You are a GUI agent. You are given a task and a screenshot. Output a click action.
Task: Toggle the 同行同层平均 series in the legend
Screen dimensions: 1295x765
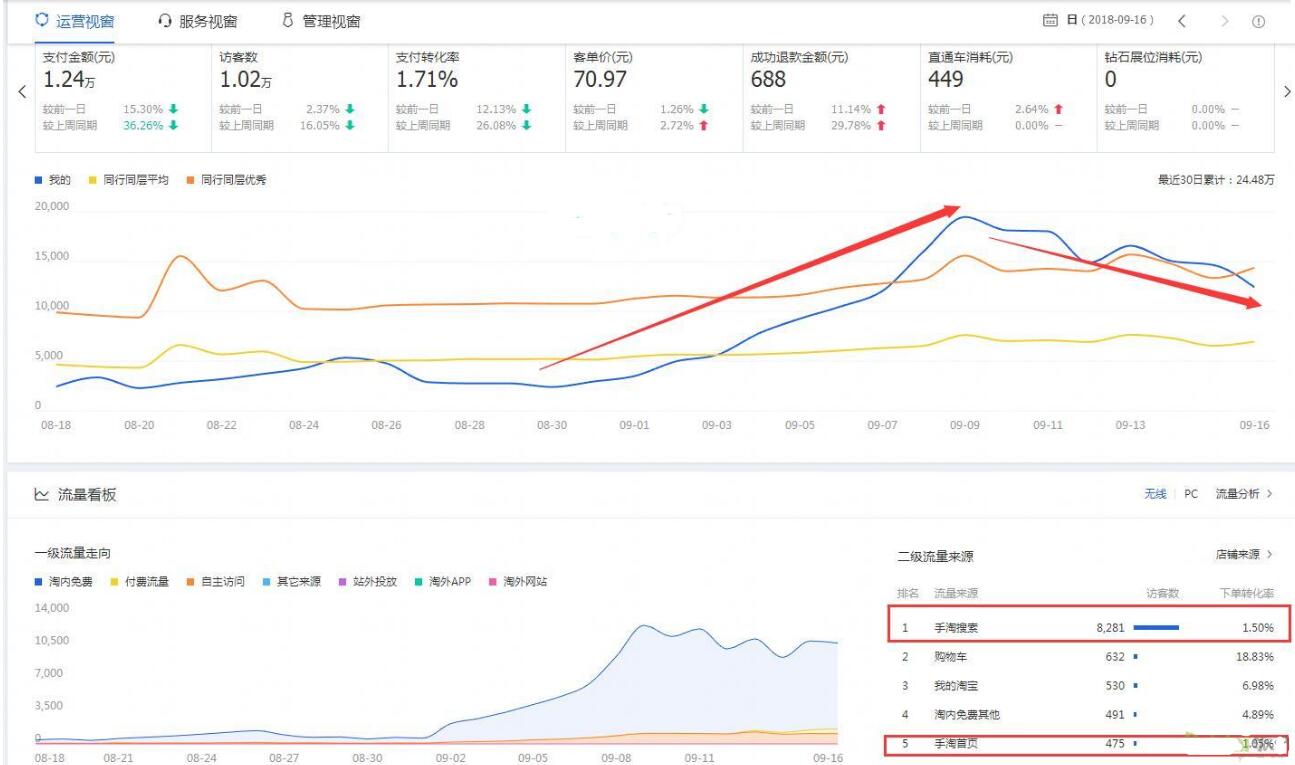coord(127,180)
